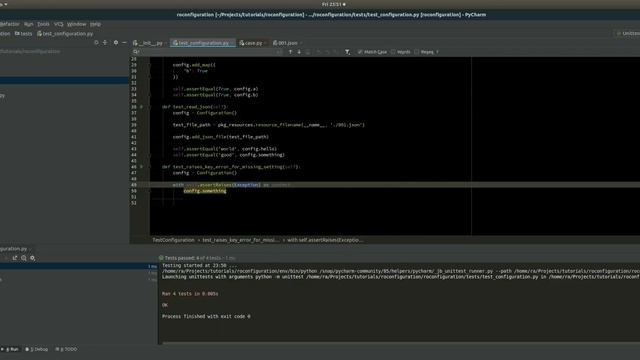Viewport: 640px width, 360px height.
Task: Click the tests folder icon in breadcrumb
Action: 17,33
